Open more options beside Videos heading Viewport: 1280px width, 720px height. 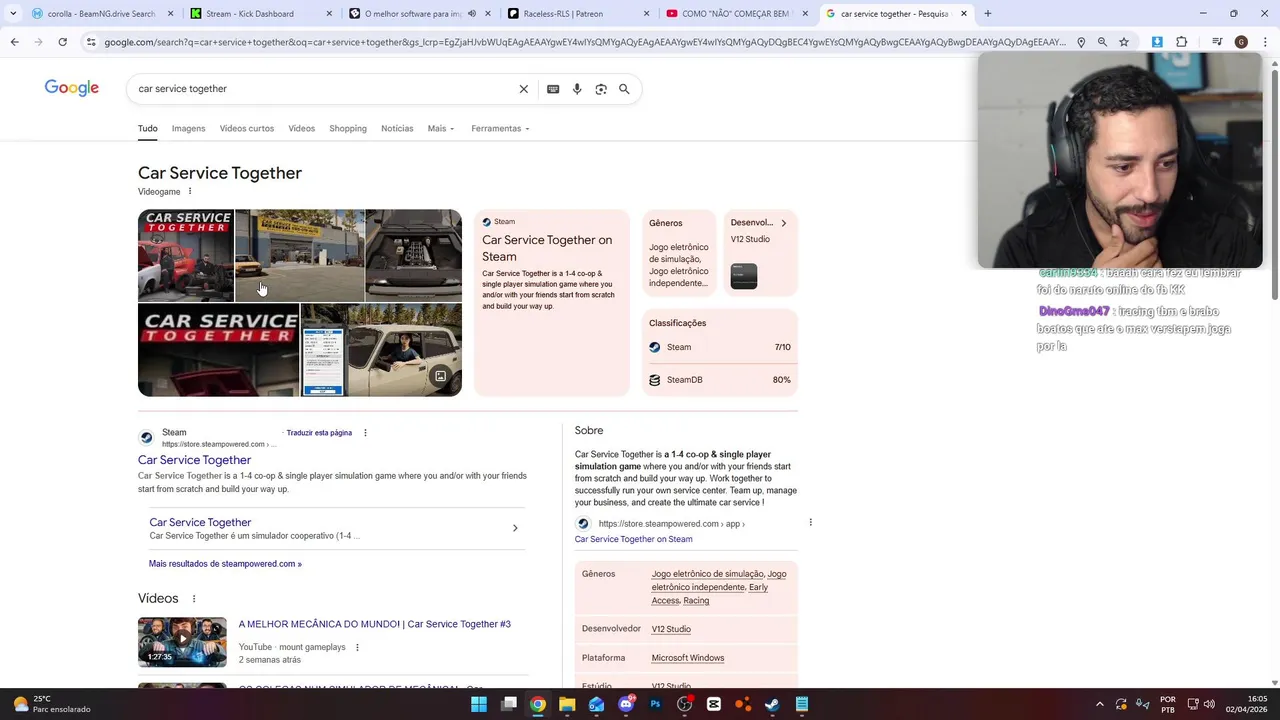click(194, 599)
